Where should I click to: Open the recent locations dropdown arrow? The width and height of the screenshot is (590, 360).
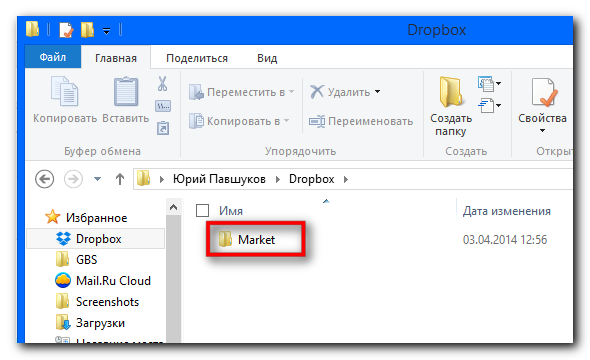click(97, 179)
